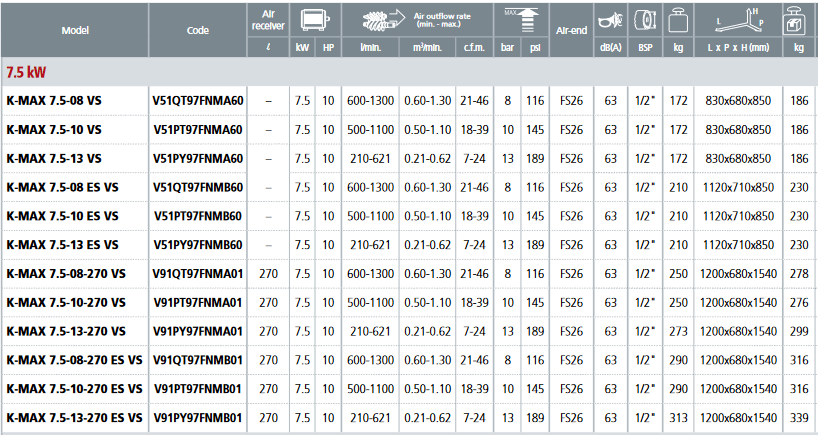Click code V91PY97FNMA01
818x435 pixels.
click(198, 331)
